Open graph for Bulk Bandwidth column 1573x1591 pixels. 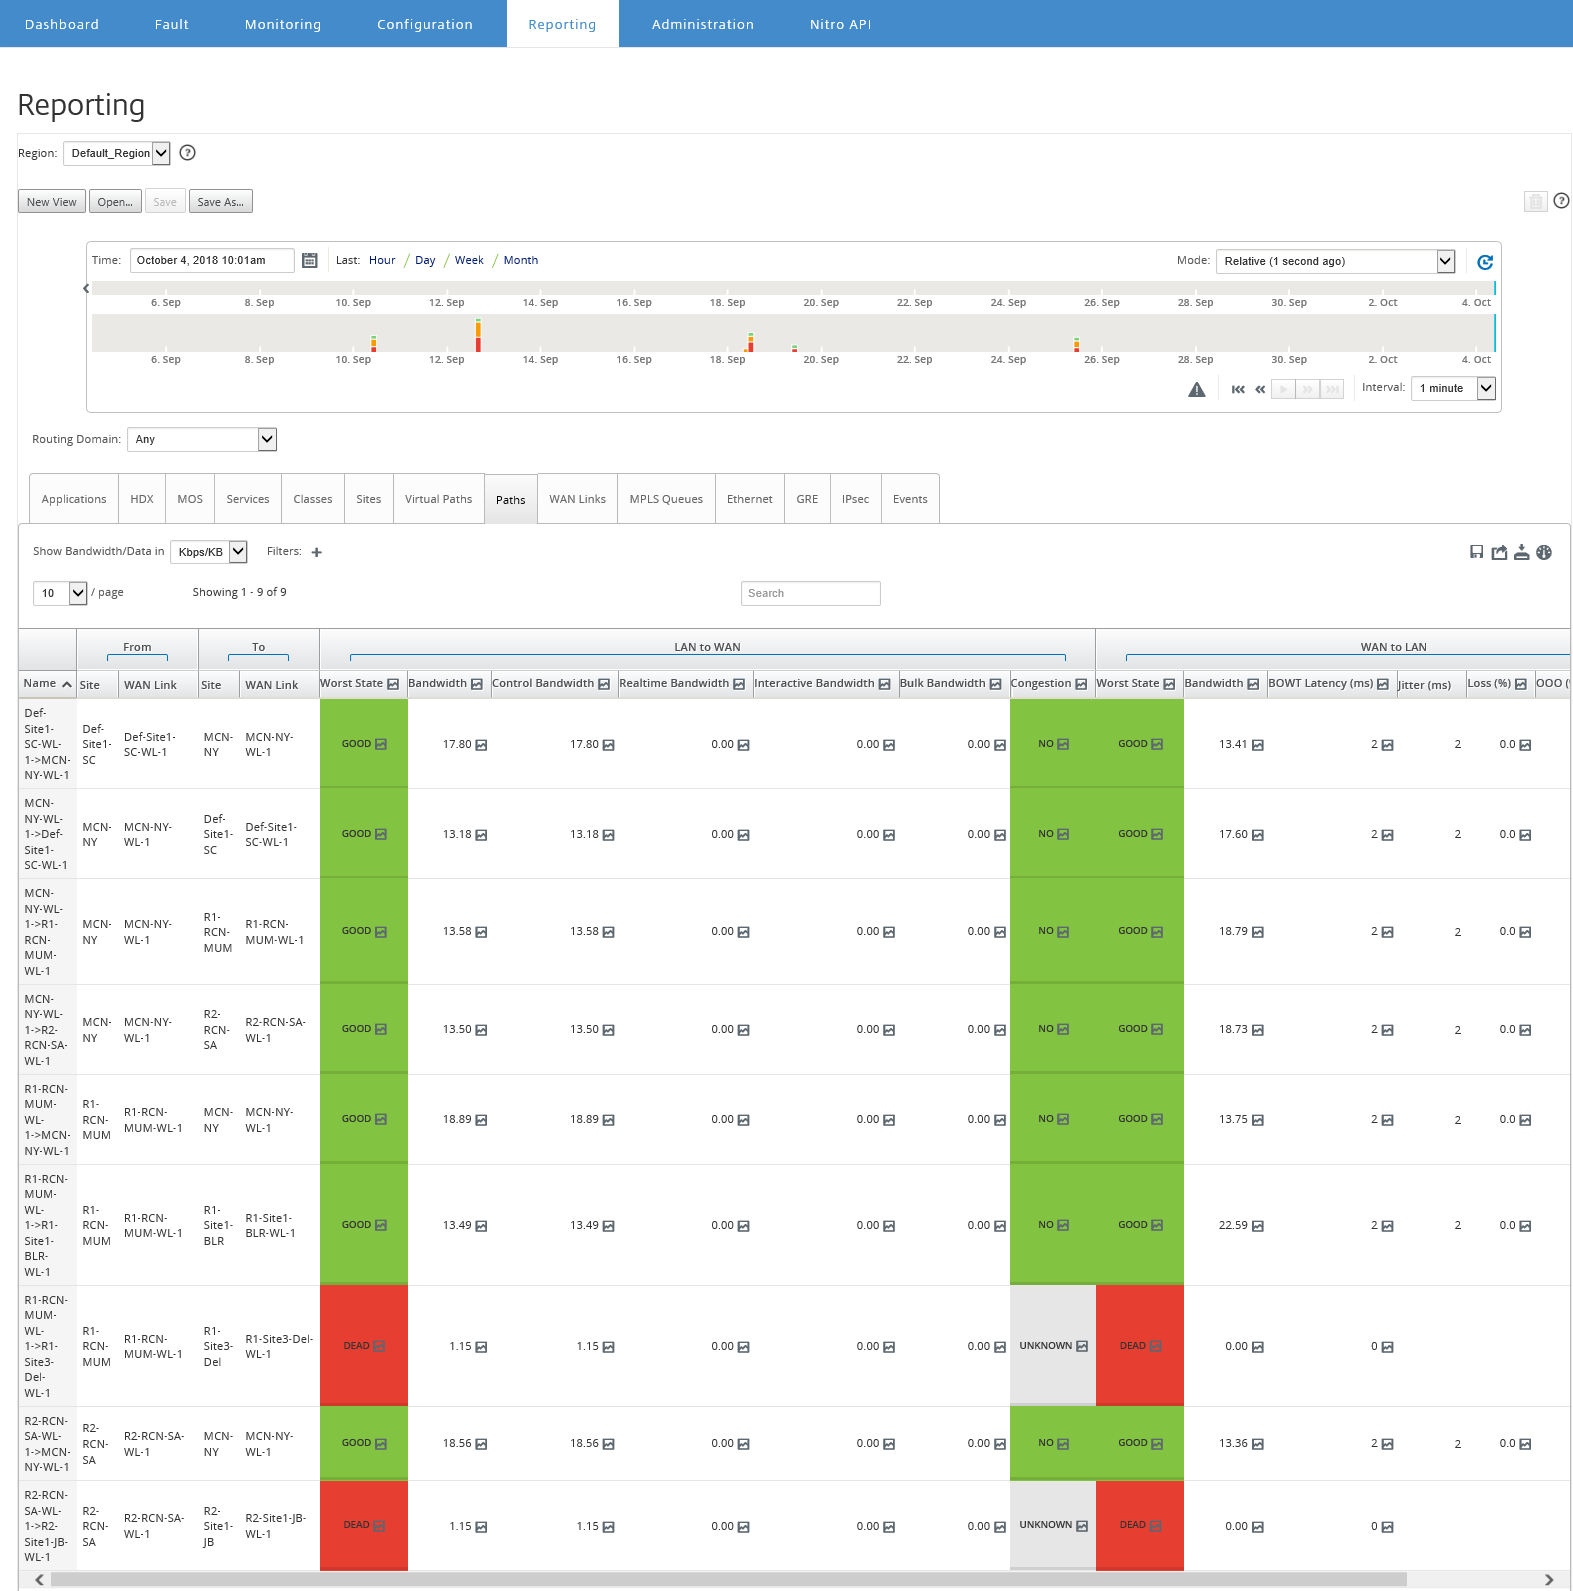995,684
